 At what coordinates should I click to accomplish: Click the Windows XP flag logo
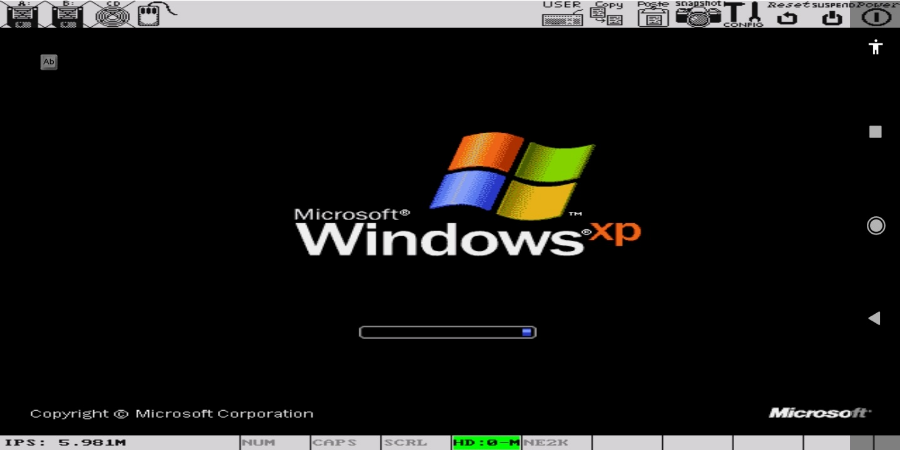pos(512,176)
